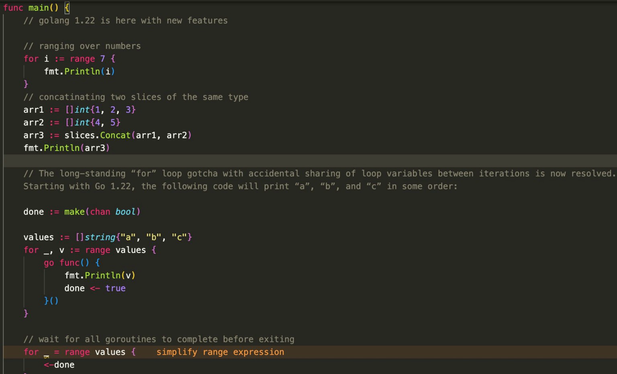The width and height of the screenshot is (617, 374).
Task: Place cursor on the highlighted empty line
Action: pyautogui.click(x=310, y=161)
